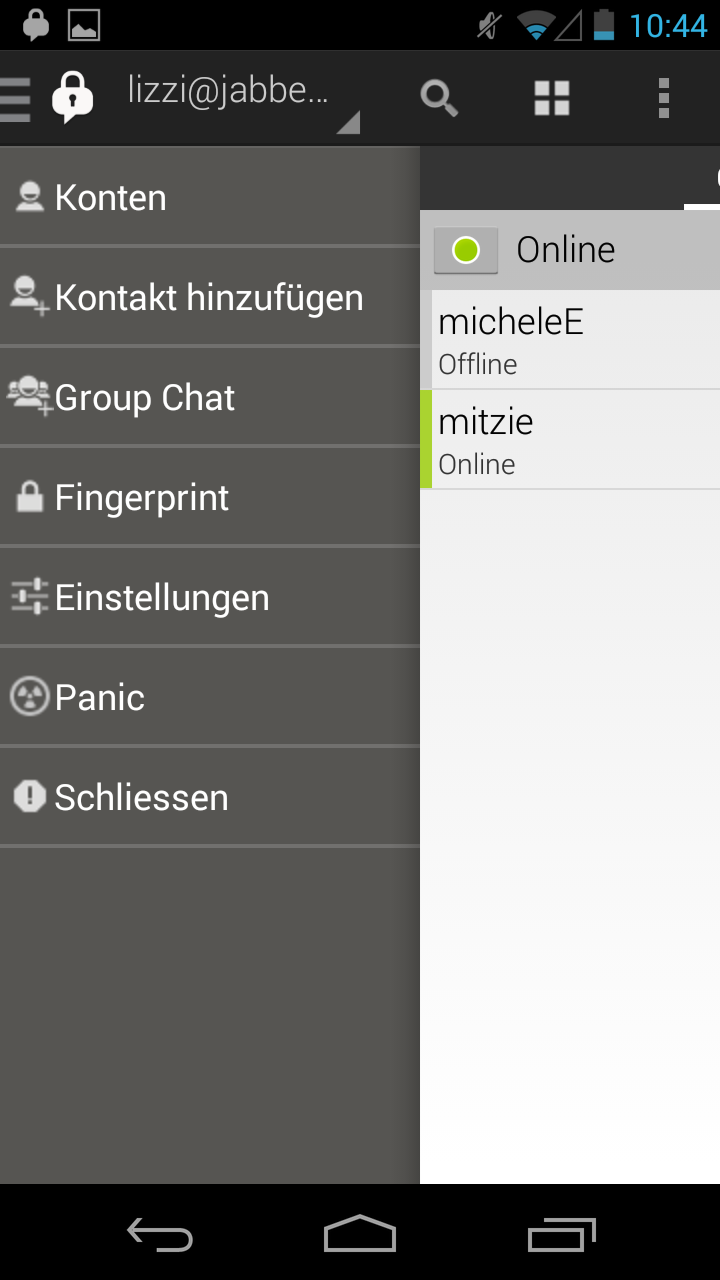Tap mitzie's green presence color bar

coord(426,440)
